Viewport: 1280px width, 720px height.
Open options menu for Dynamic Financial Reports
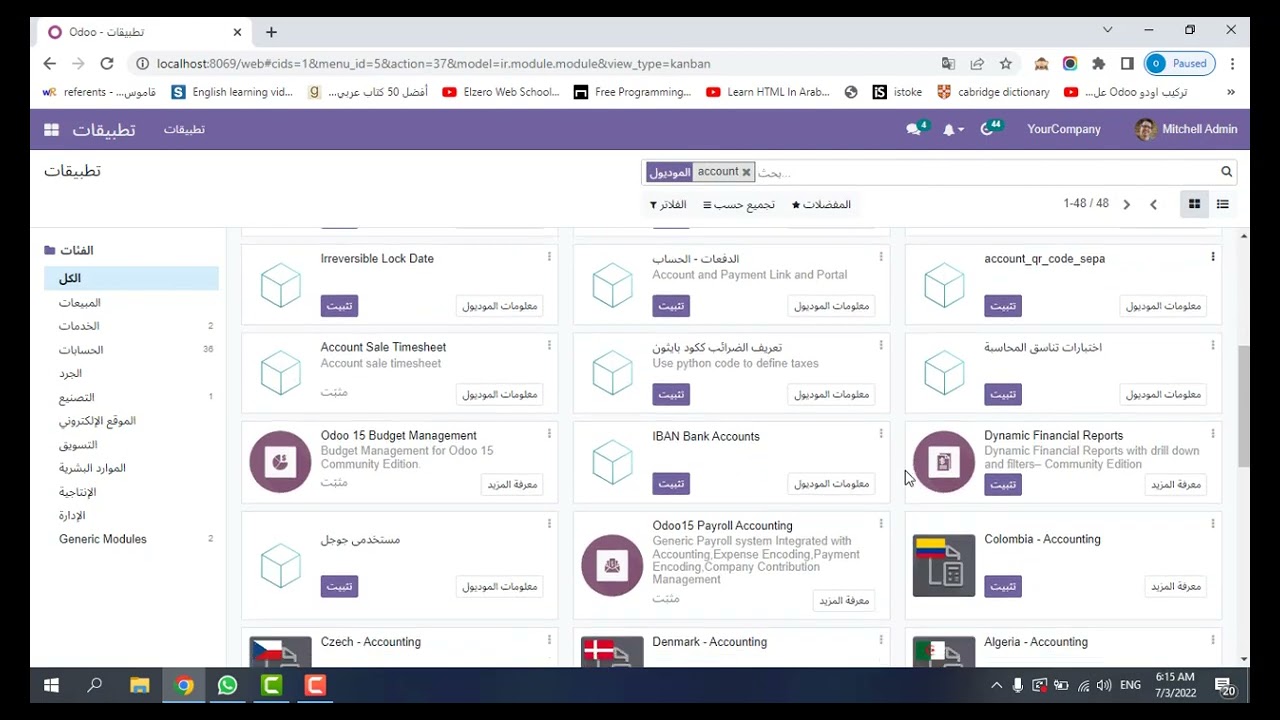1213,434
